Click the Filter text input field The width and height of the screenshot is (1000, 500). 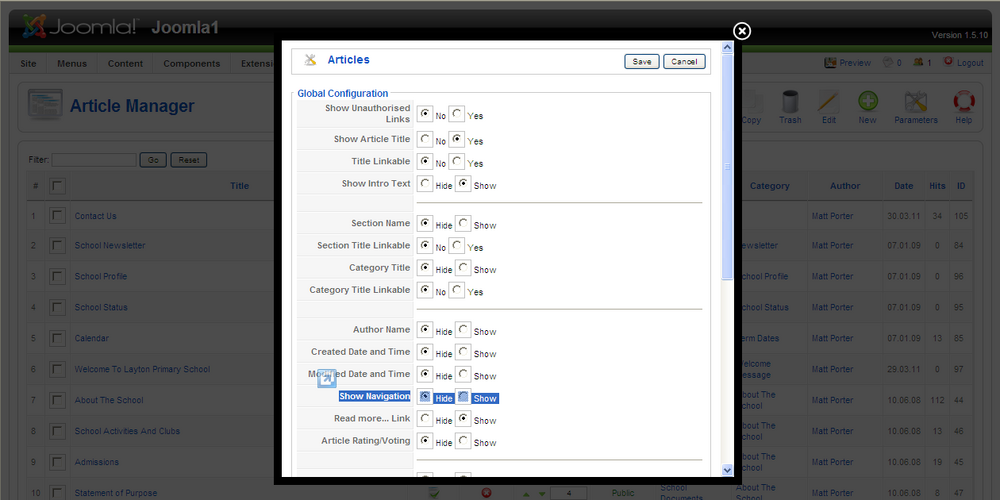pos(94,160)
